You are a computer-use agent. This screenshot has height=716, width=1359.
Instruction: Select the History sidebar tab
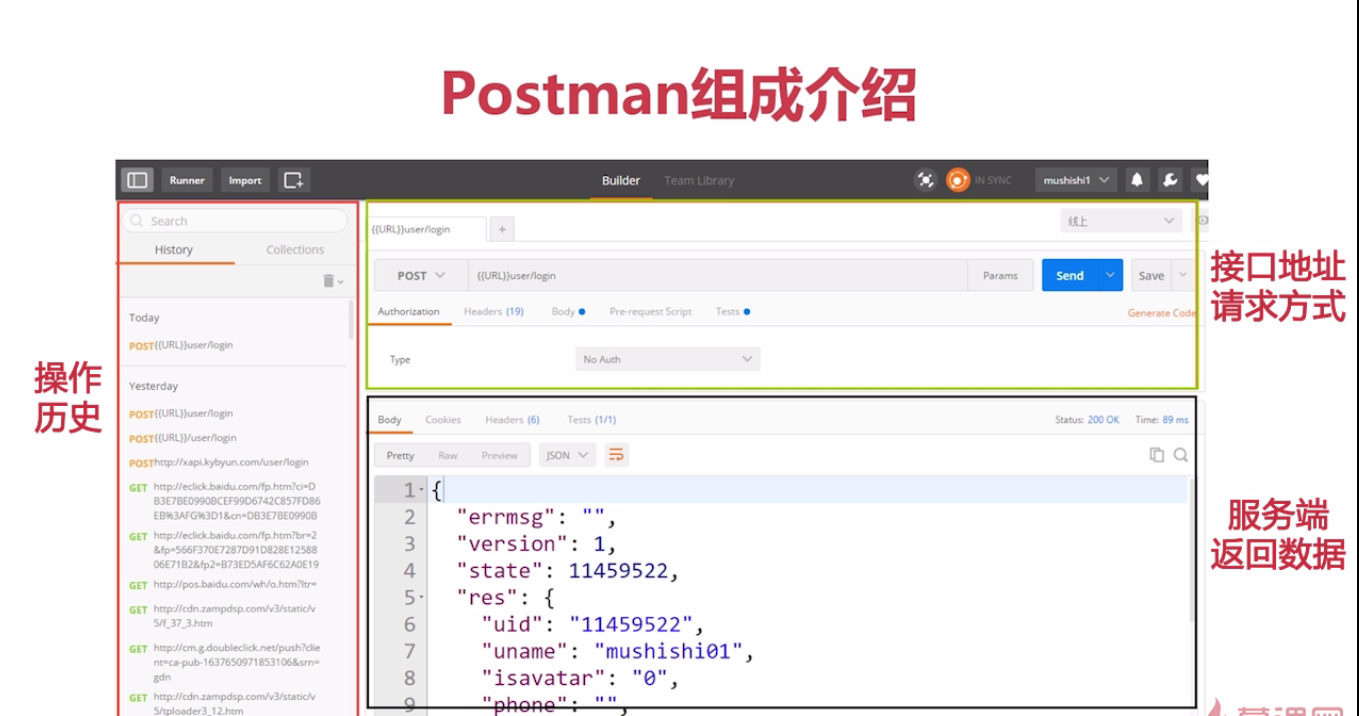point(174,250)
